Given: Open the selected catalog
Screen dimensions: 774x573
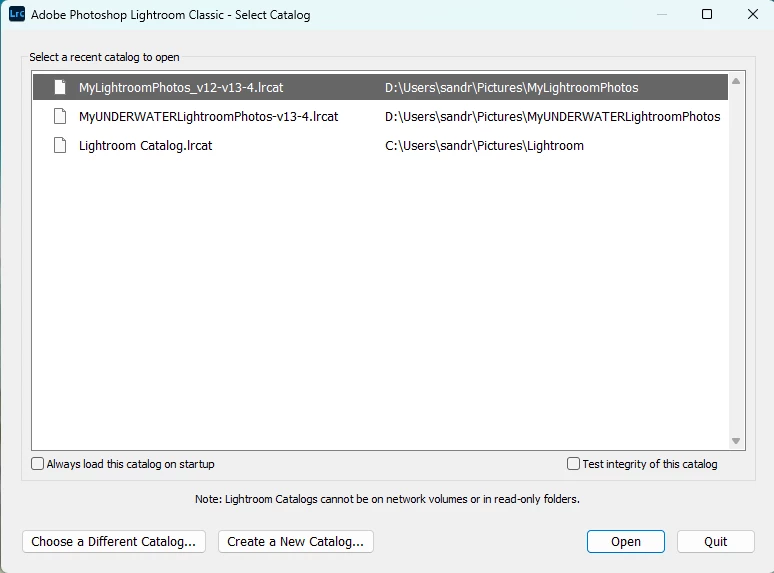Looking at the screenshot, I should coord(625,541).
